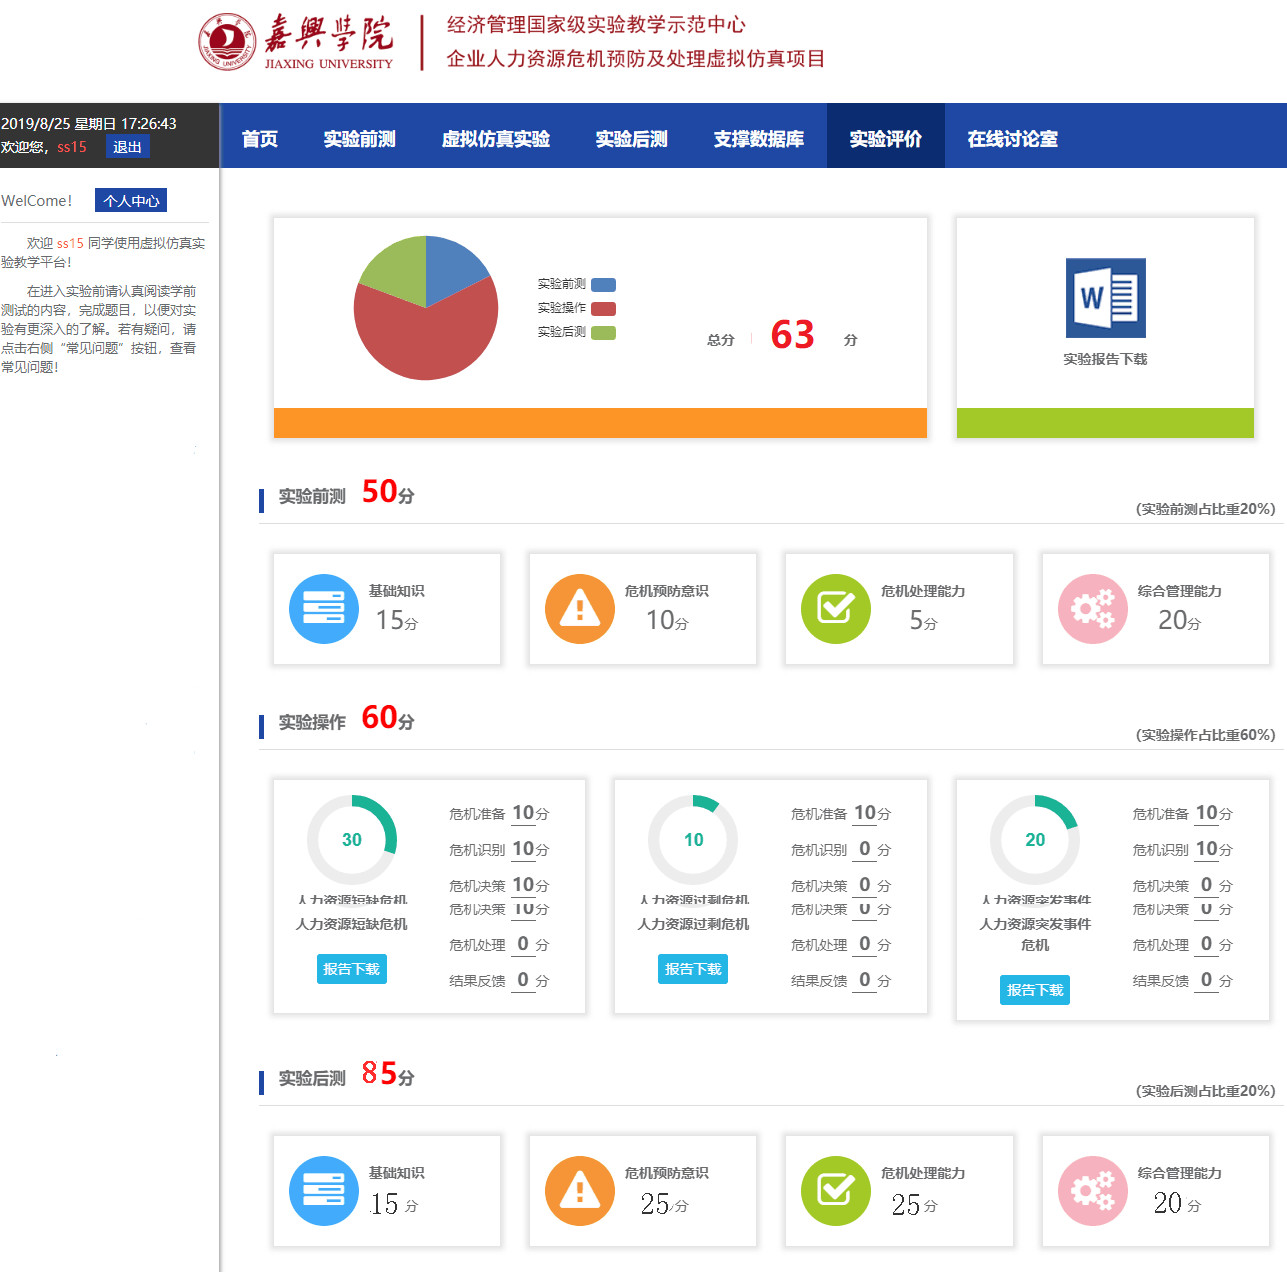Viewport: 1287px width, 1272px height.
Task: Open the 虚拟仿真实验 menu item
Action: pyautogui.click(x=496, y=139)
